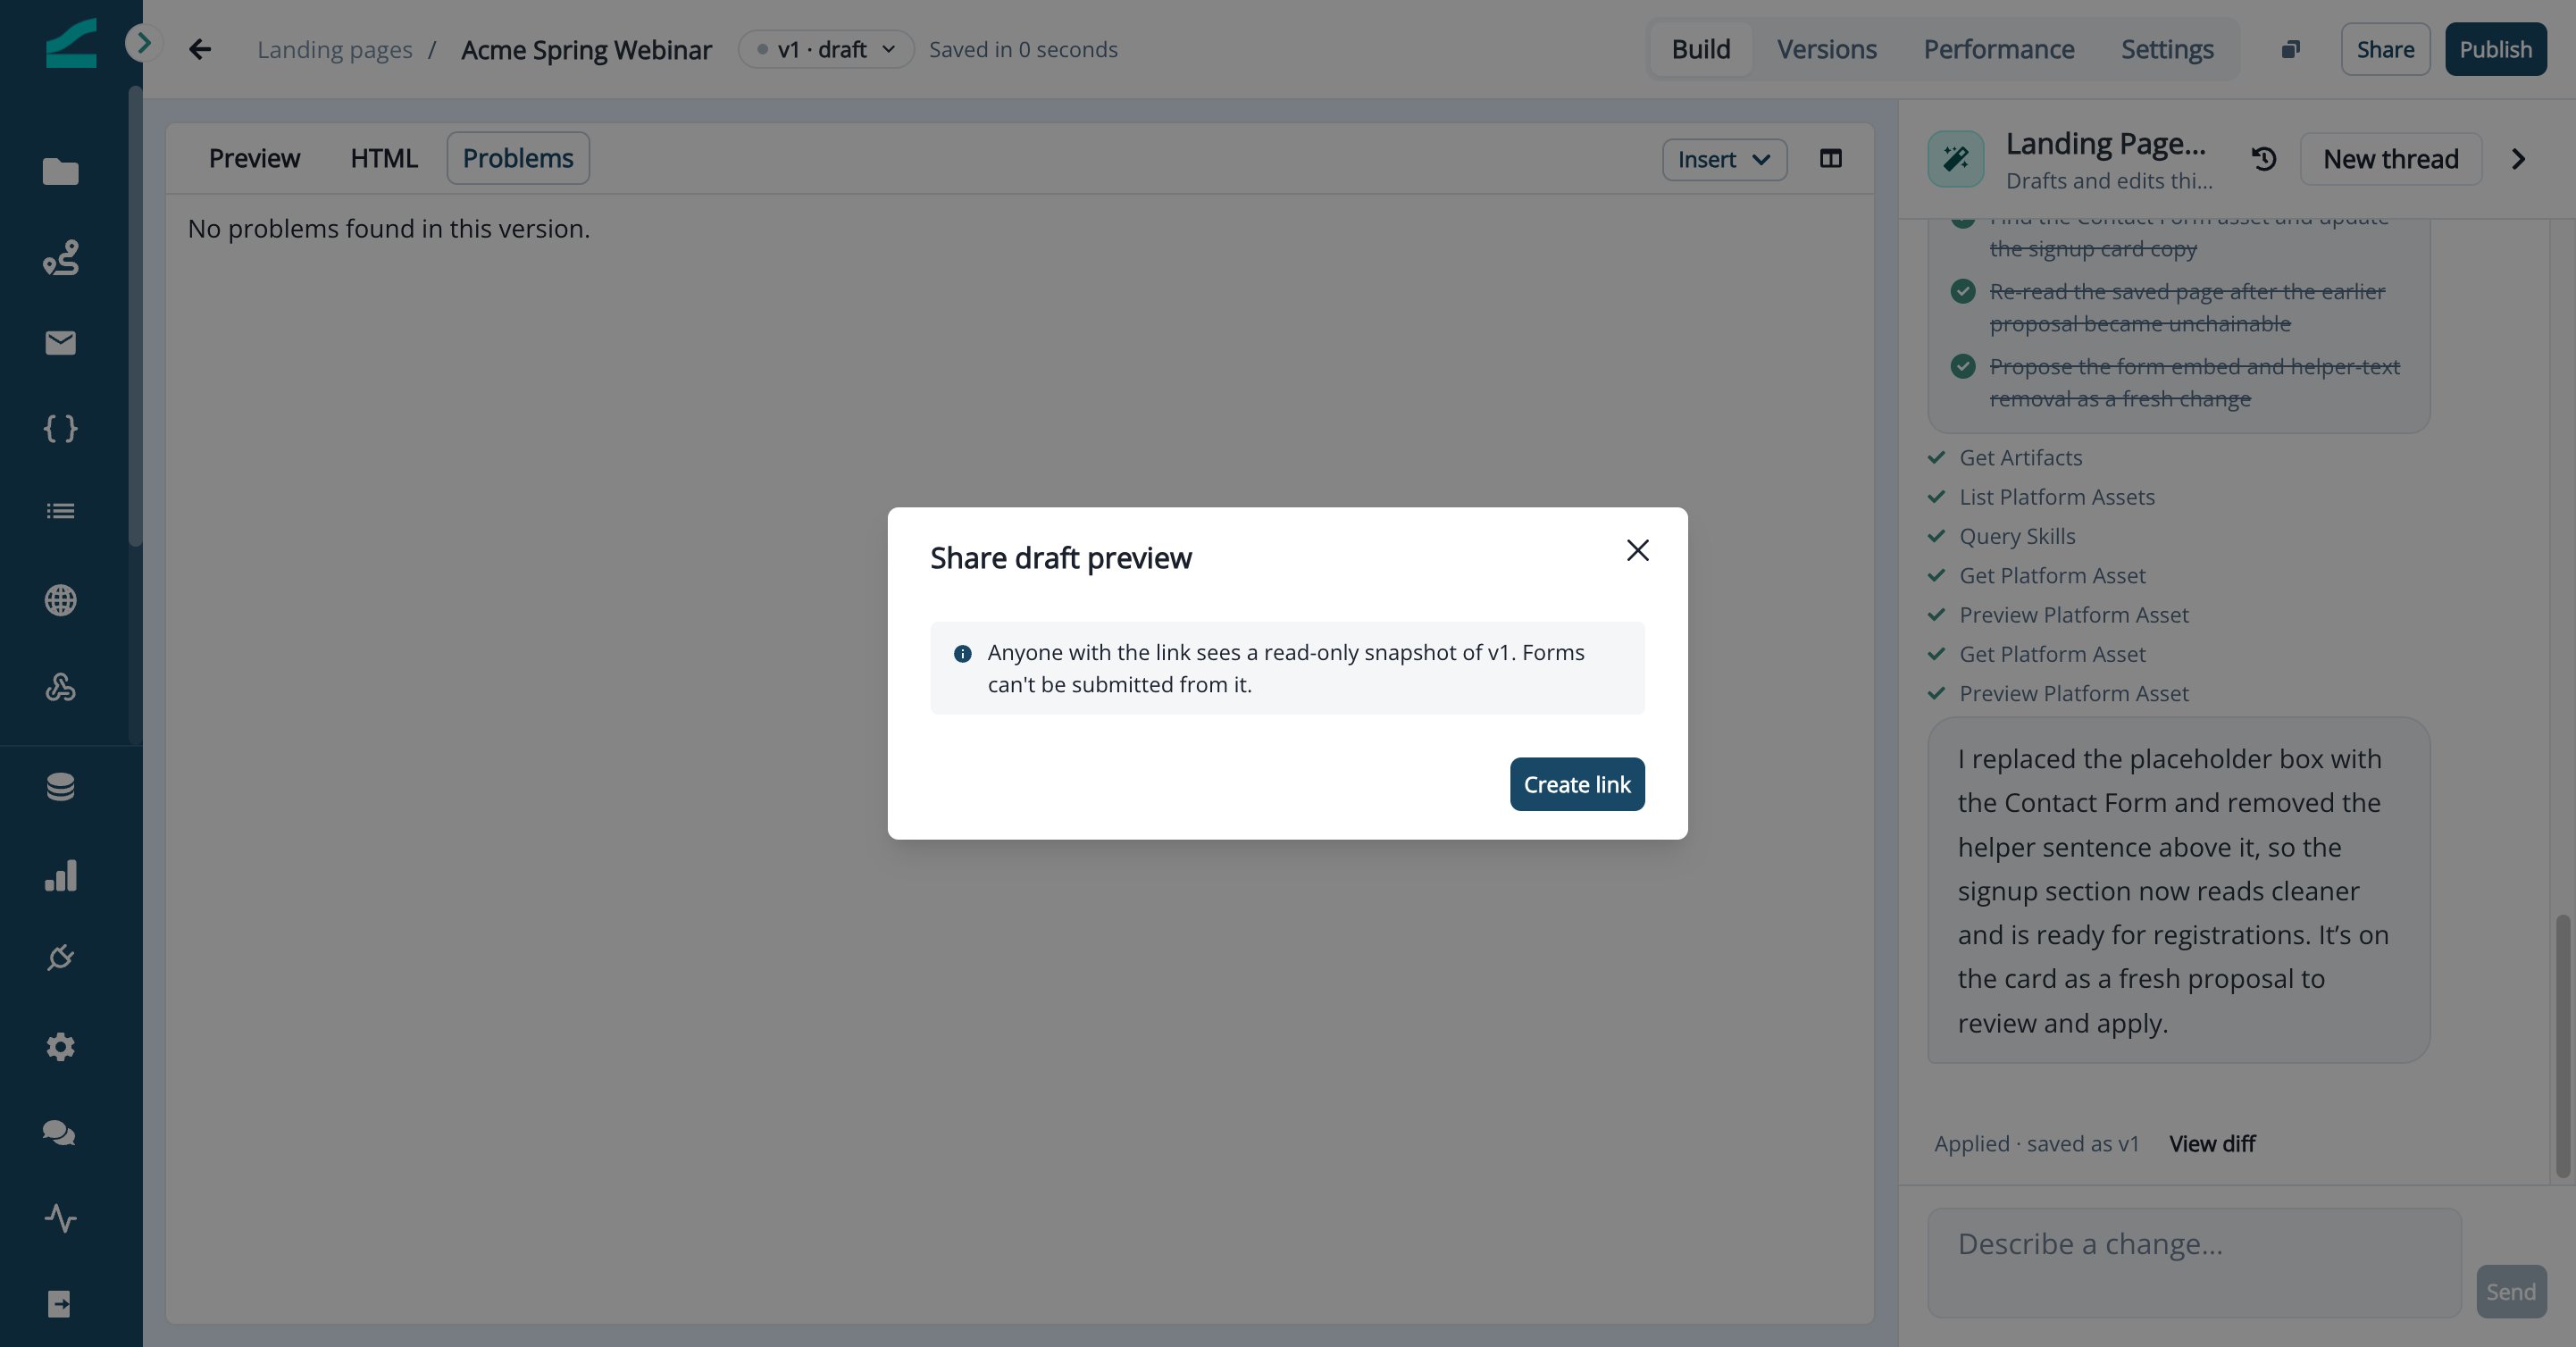Toggle the split view layout icon

(1830, 158)
